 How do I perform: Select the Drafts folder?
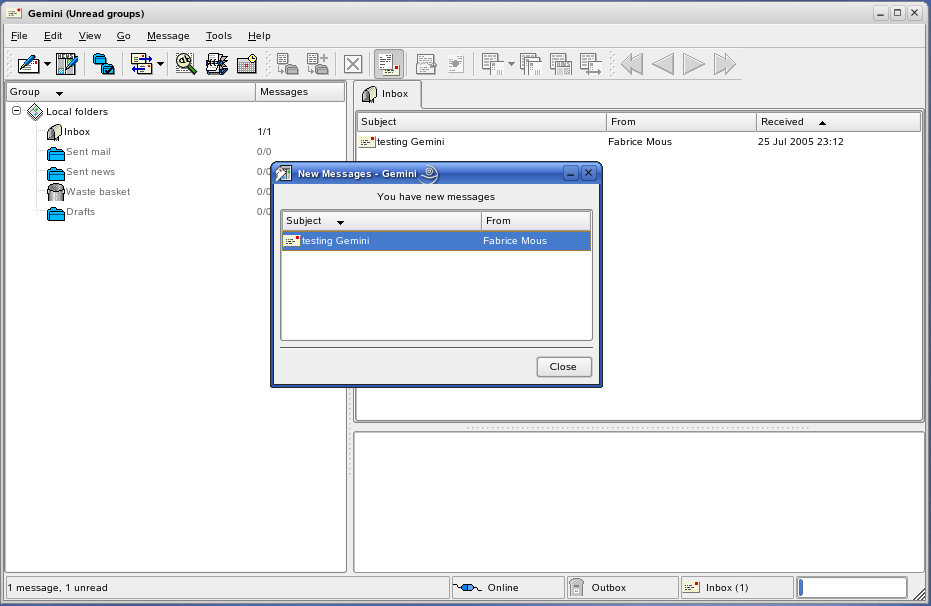pyautogui.click(x=80, y=212)
